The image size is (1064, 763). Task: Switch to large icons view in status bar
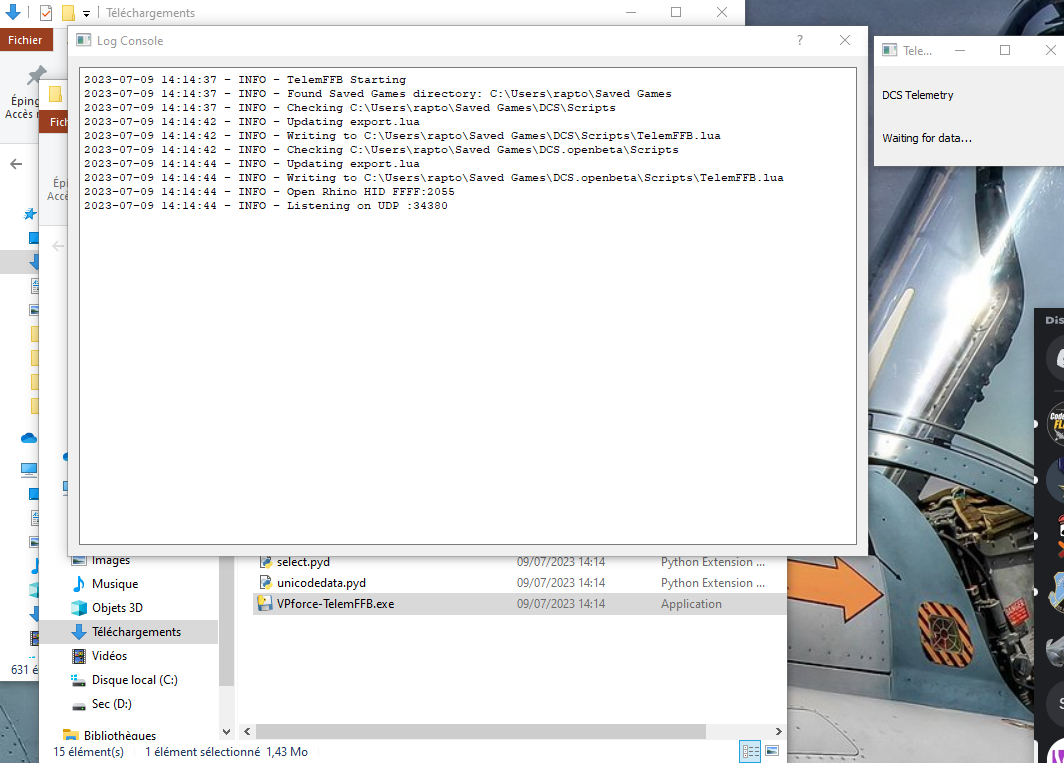click(772, 751)
